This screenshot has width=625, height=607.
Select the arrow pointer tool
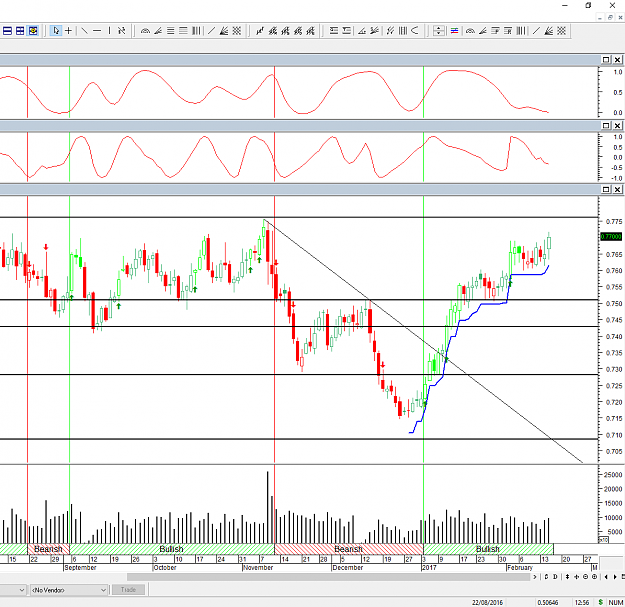pyautogui.click(x=56, y=31)
